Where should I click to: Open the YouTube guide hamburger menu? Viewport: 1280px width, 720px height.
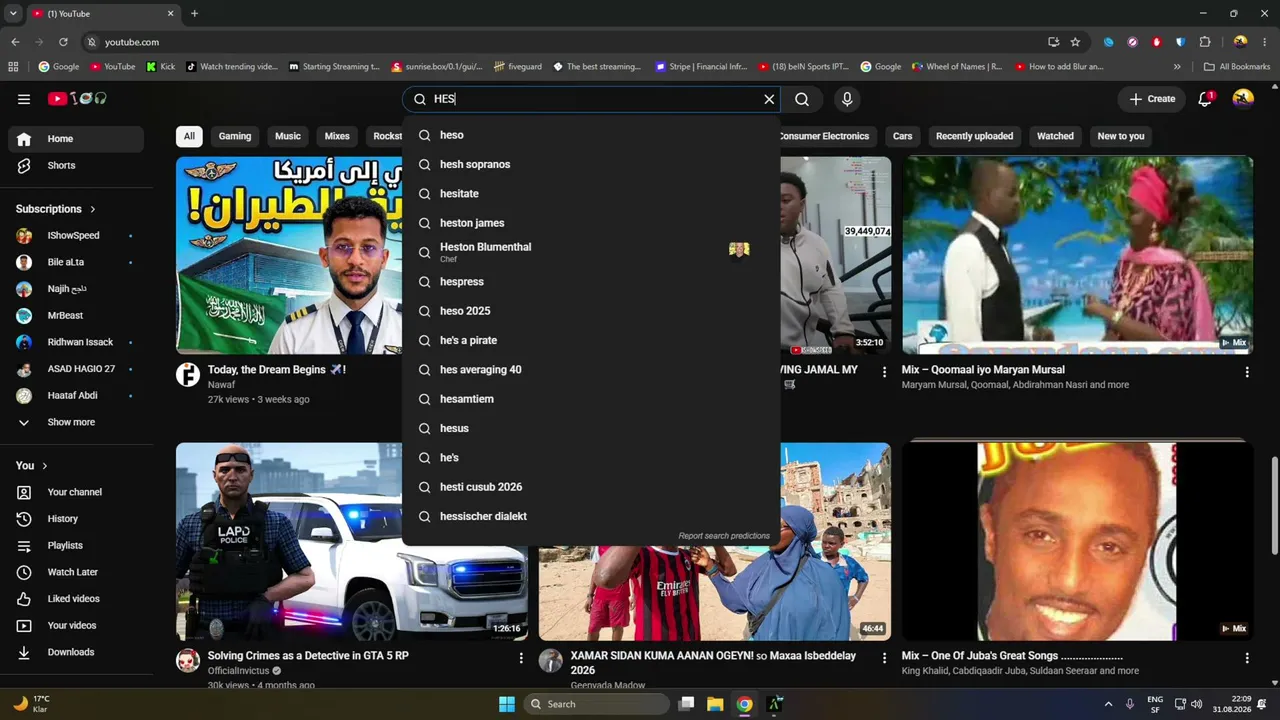coord(24,99)
